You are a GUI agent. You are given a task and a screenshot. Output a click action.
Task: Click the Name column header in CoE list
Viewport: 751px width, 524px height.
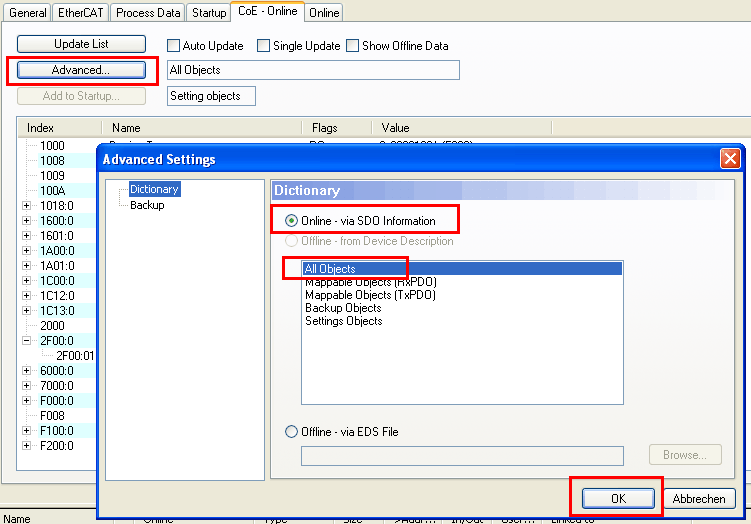(x=202, y=128)
